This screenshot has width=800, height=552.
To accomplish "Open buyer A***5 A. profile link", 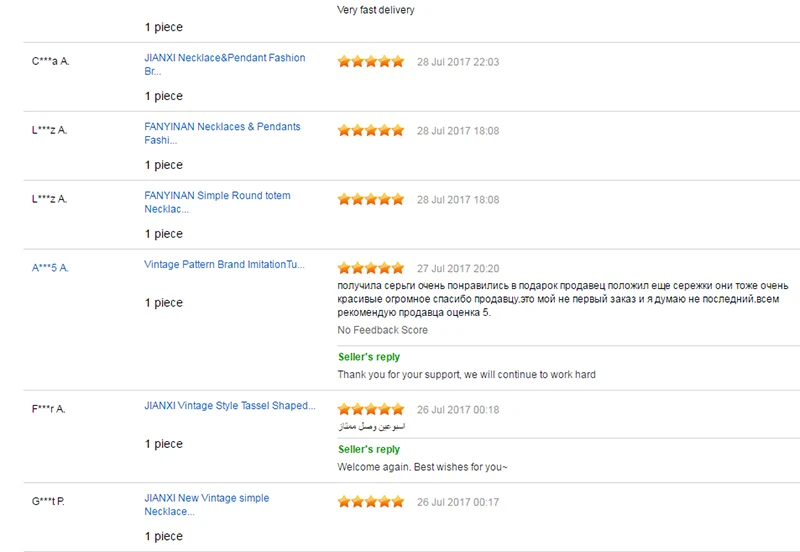I will click(50, 268).
